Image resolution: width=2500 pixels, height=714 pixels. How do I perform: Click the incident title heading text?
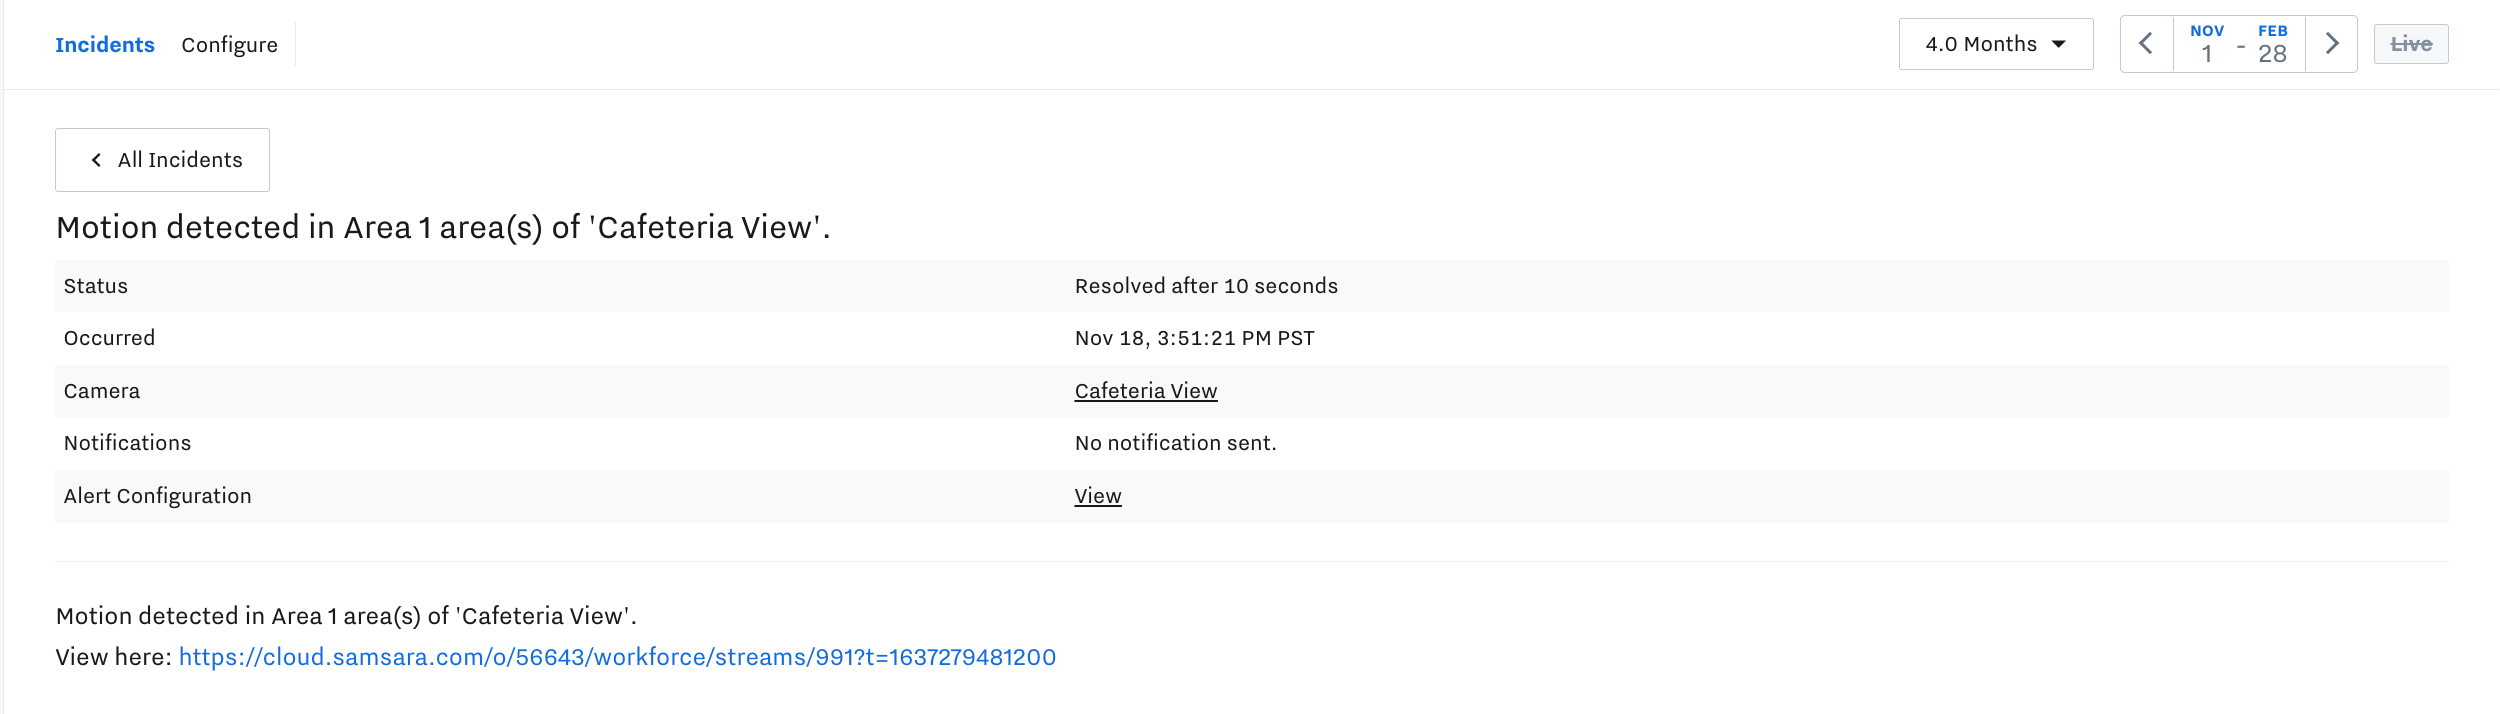pos(443,227)
